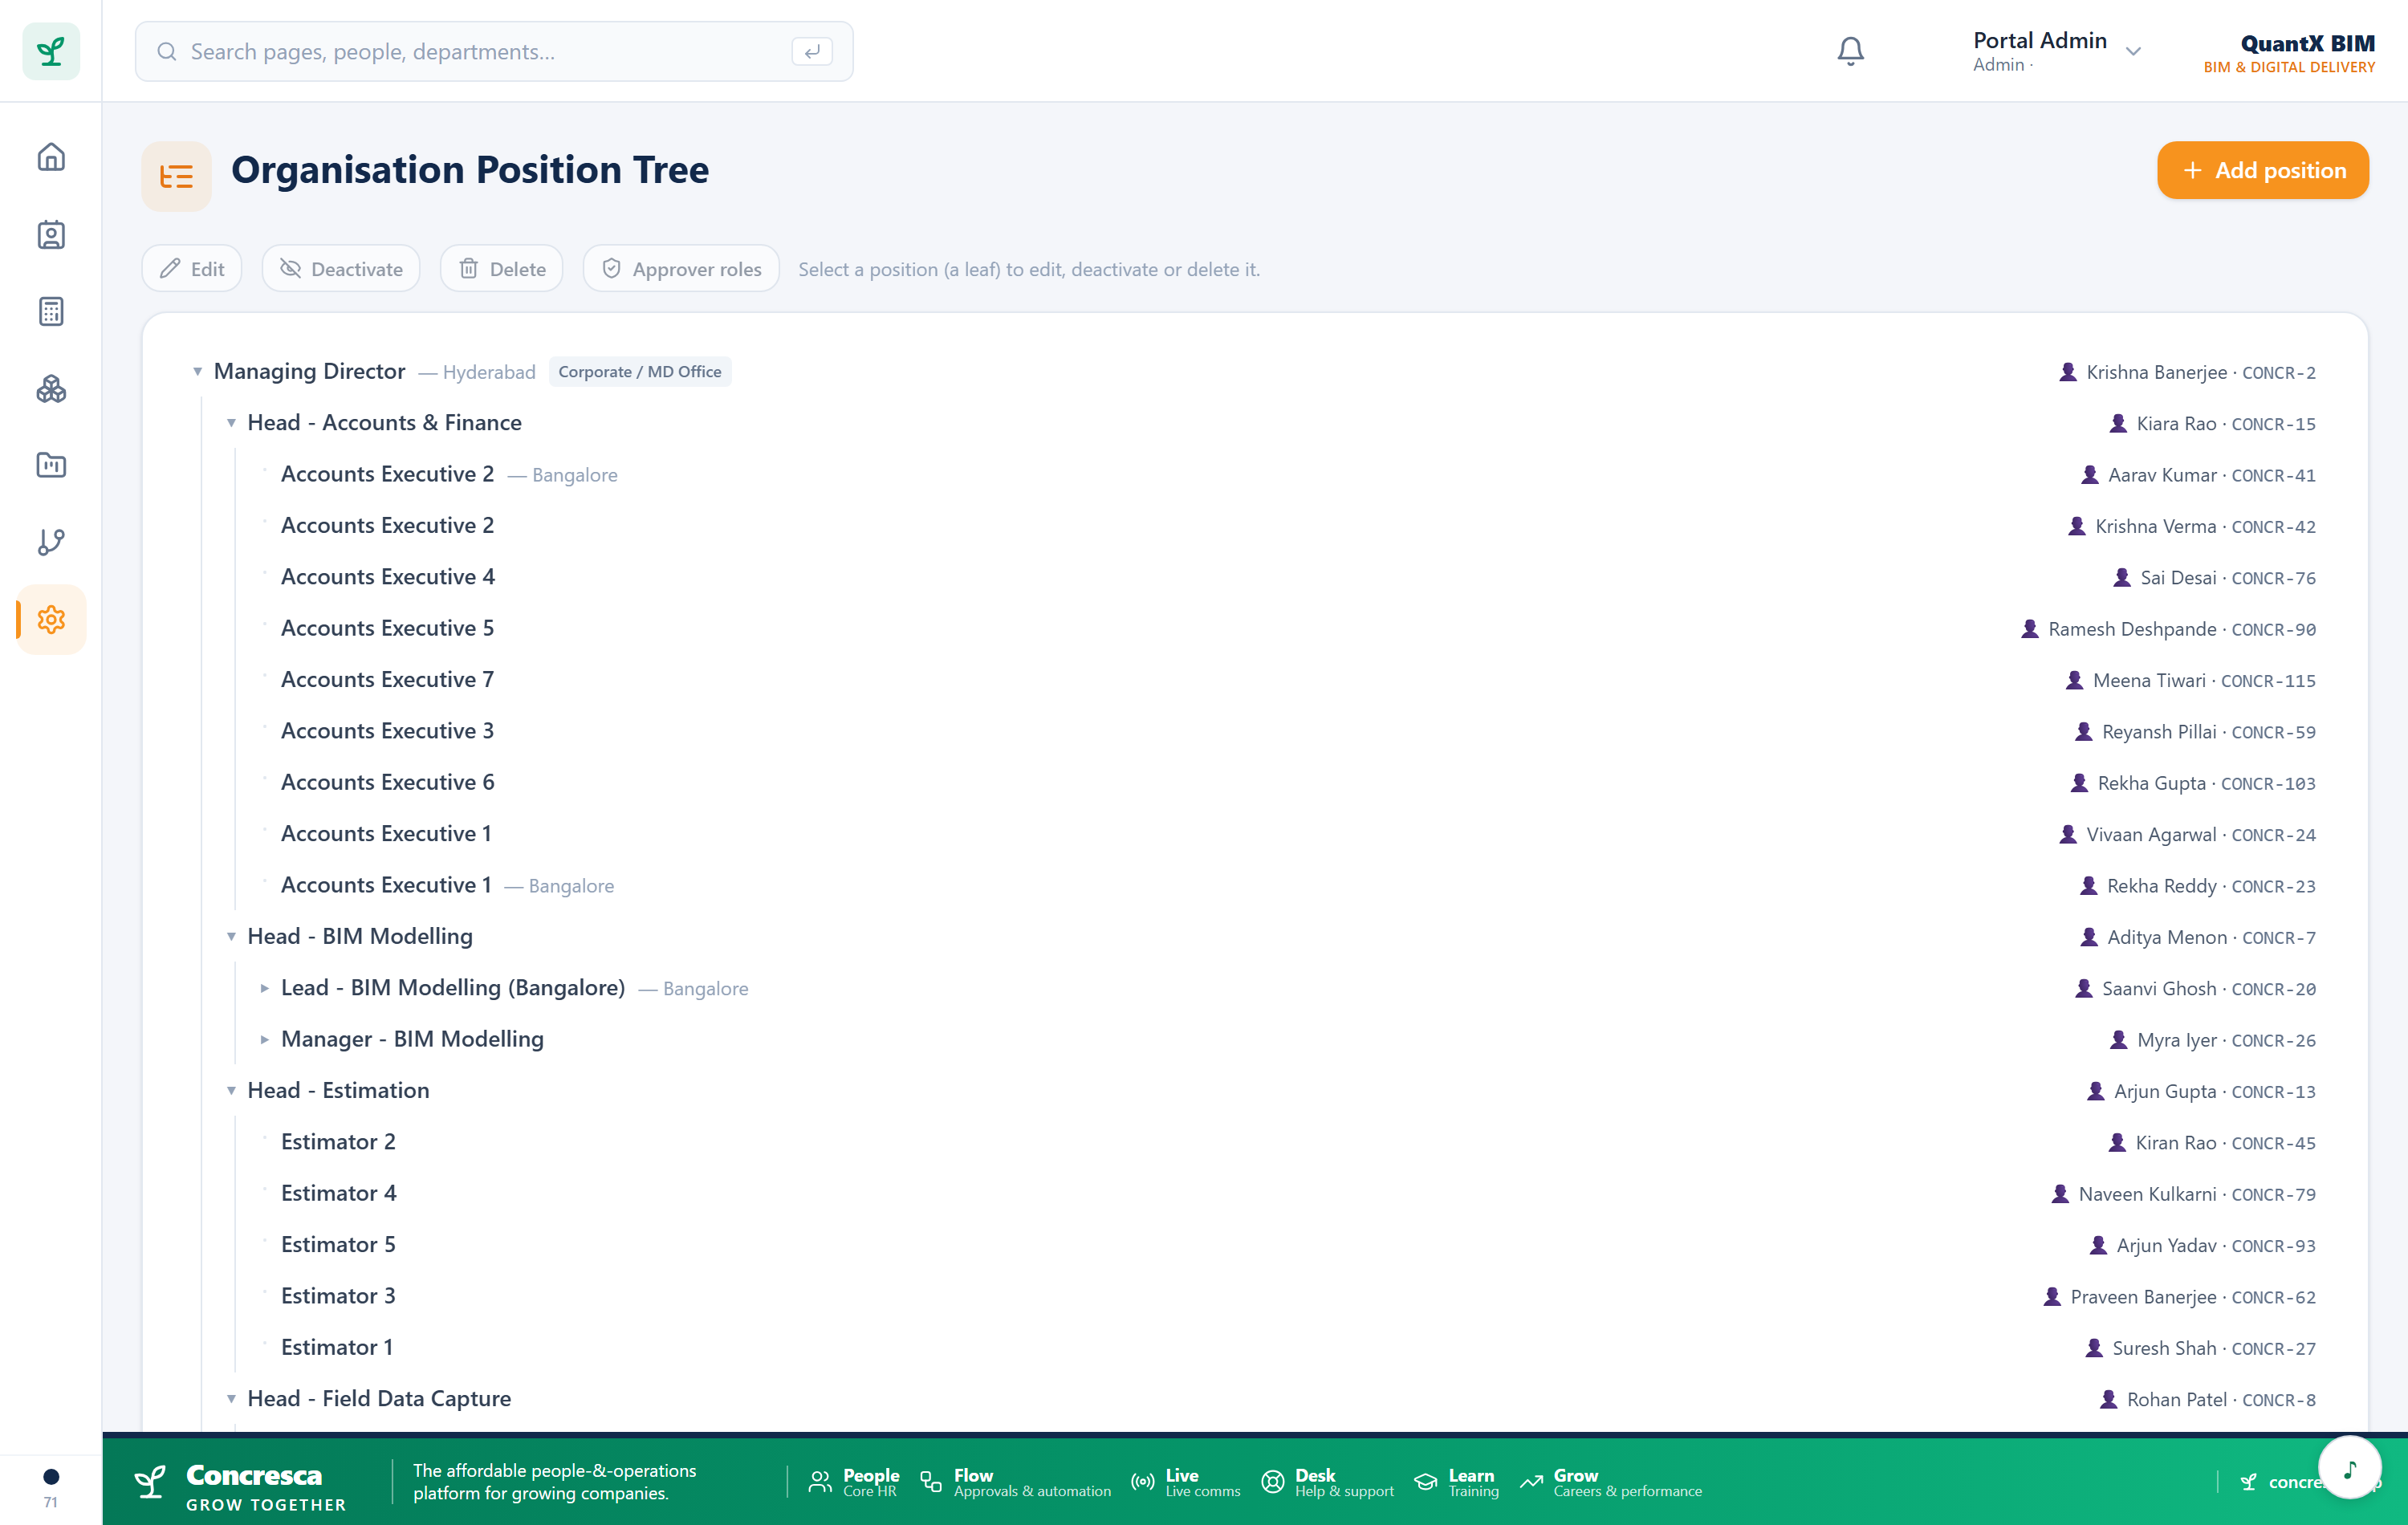Click Corporate / MD Office tag

(640, 372)
